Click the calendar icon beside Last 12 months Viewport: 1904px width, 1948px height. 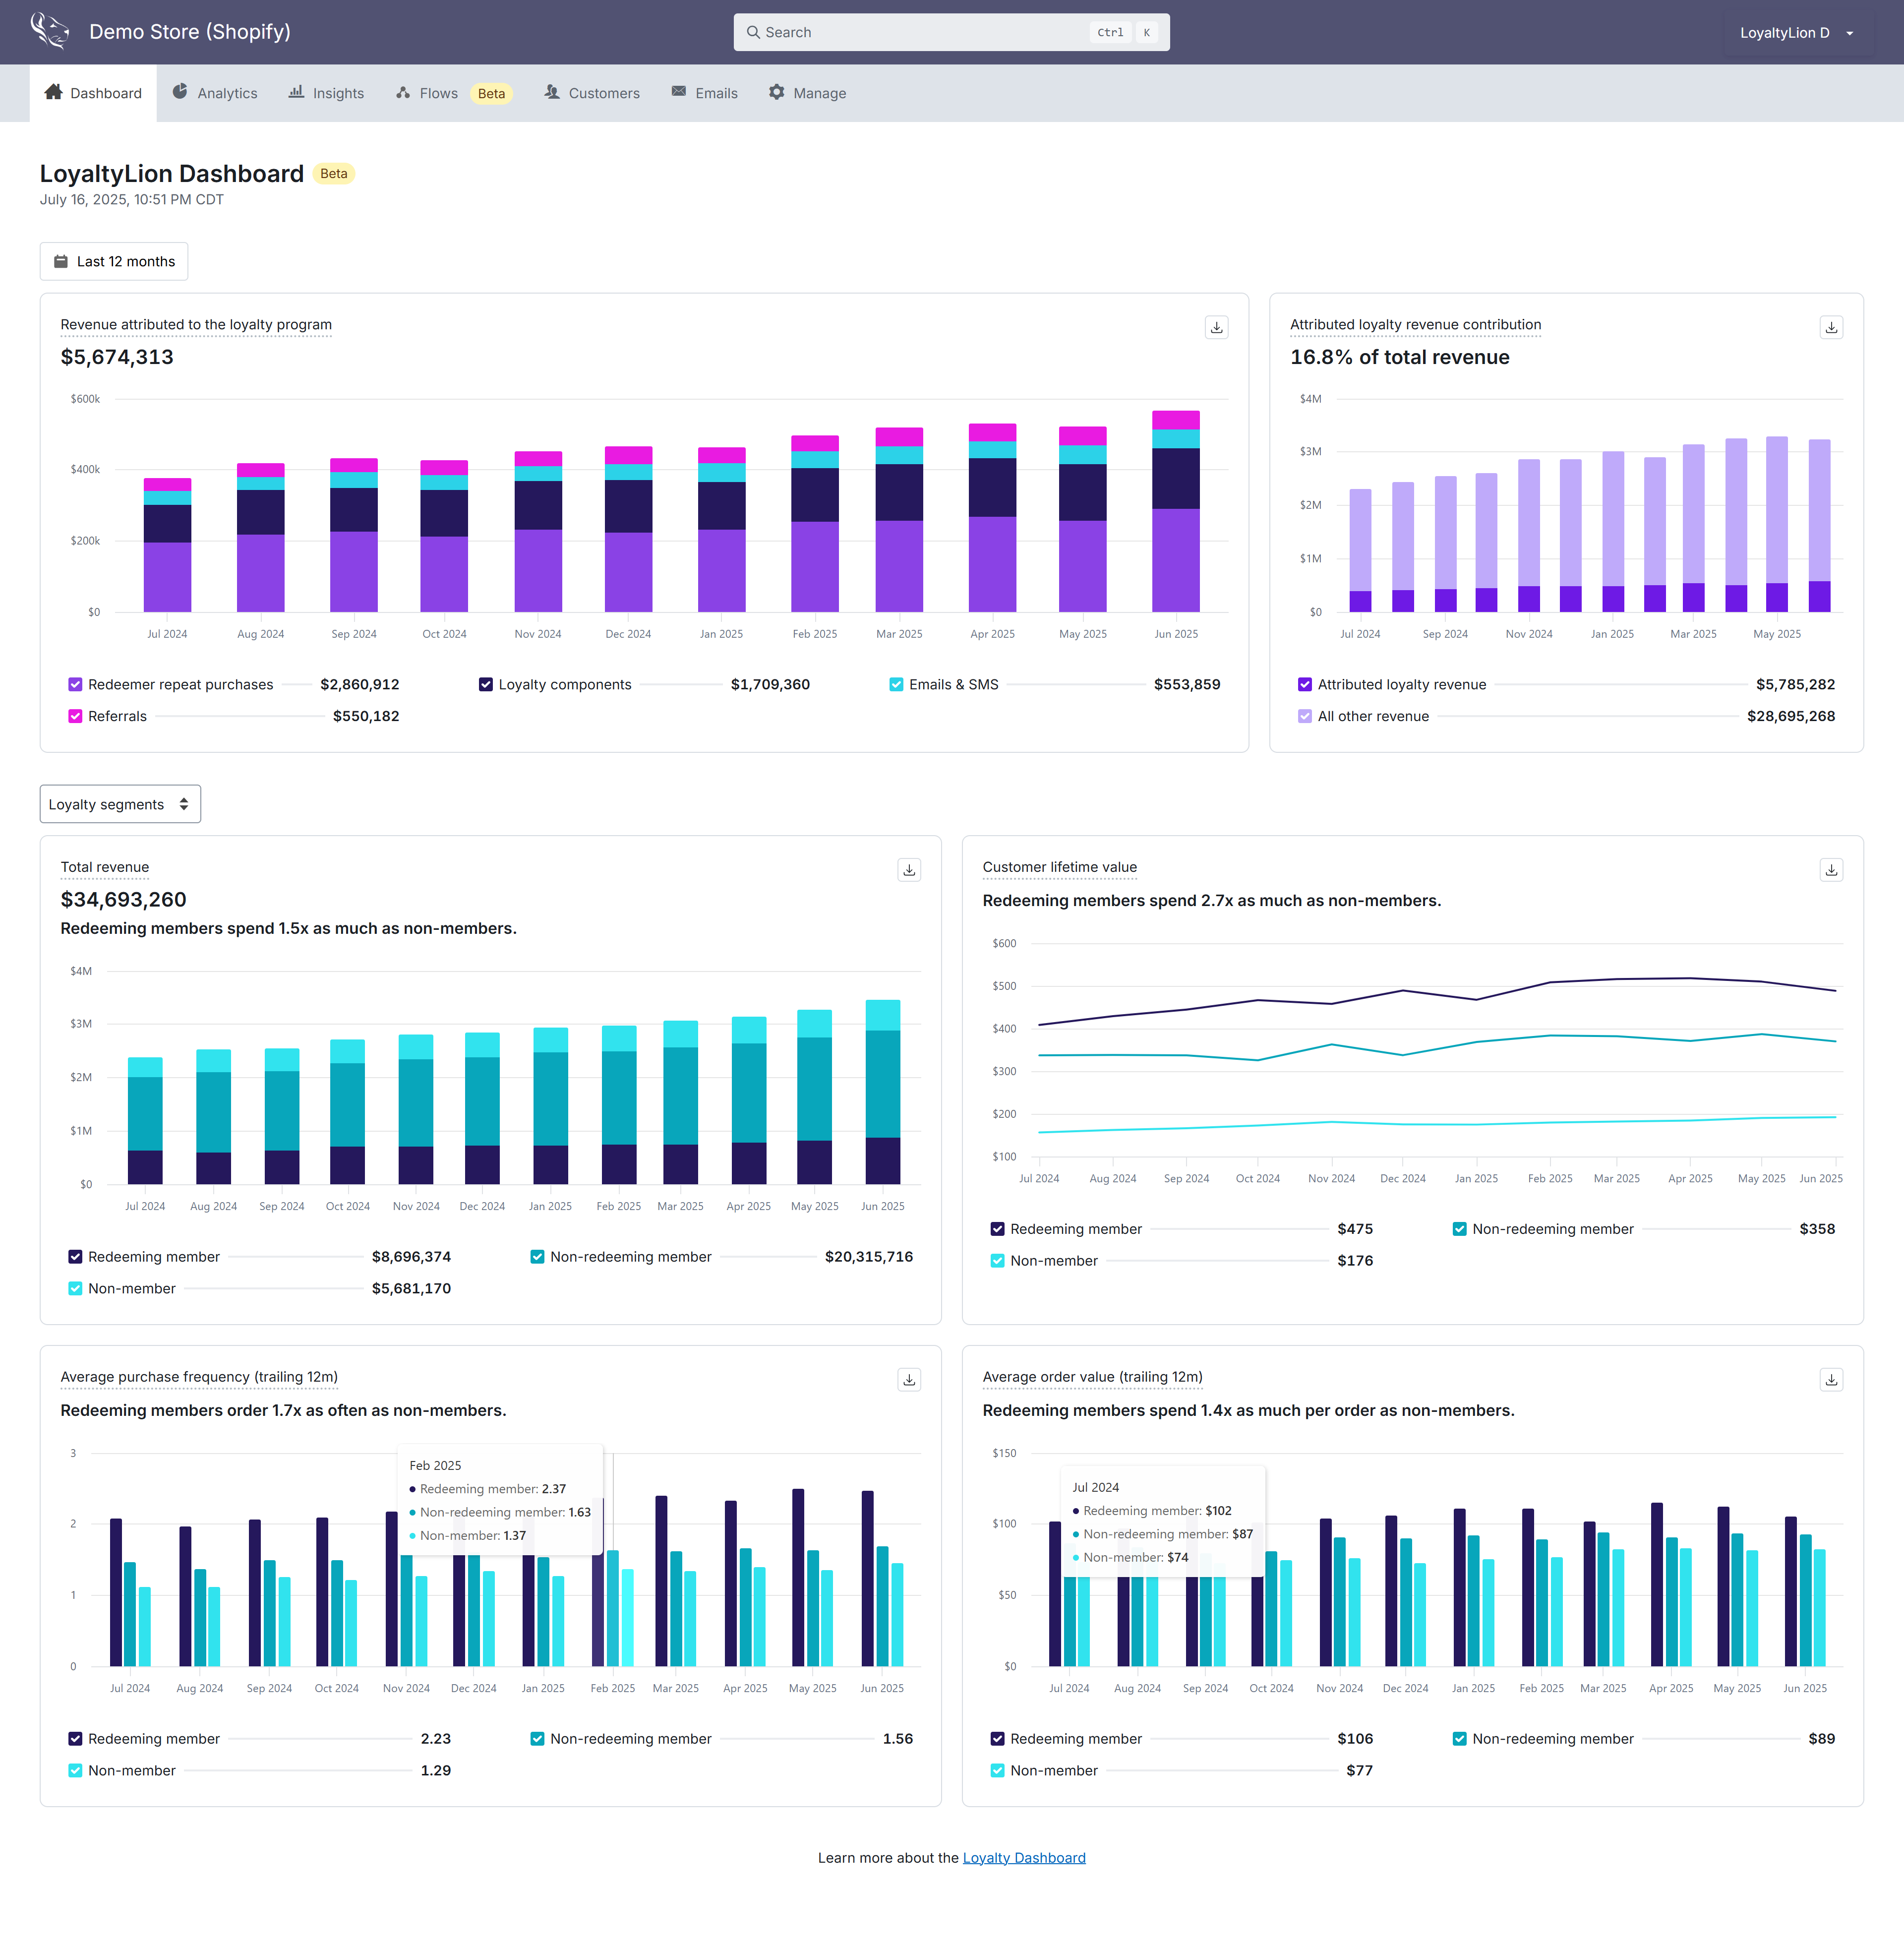coord(60,261)
